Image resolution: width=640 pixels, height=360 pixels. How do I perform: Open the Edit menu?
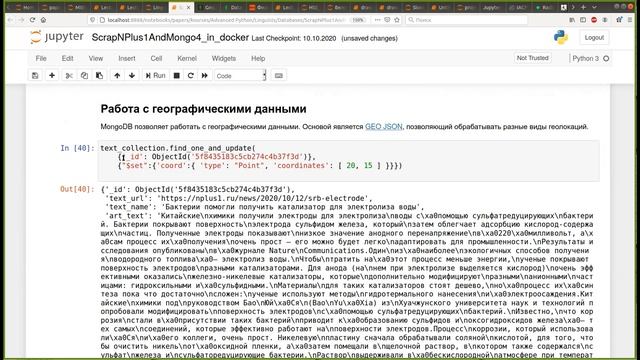point(67,58)
